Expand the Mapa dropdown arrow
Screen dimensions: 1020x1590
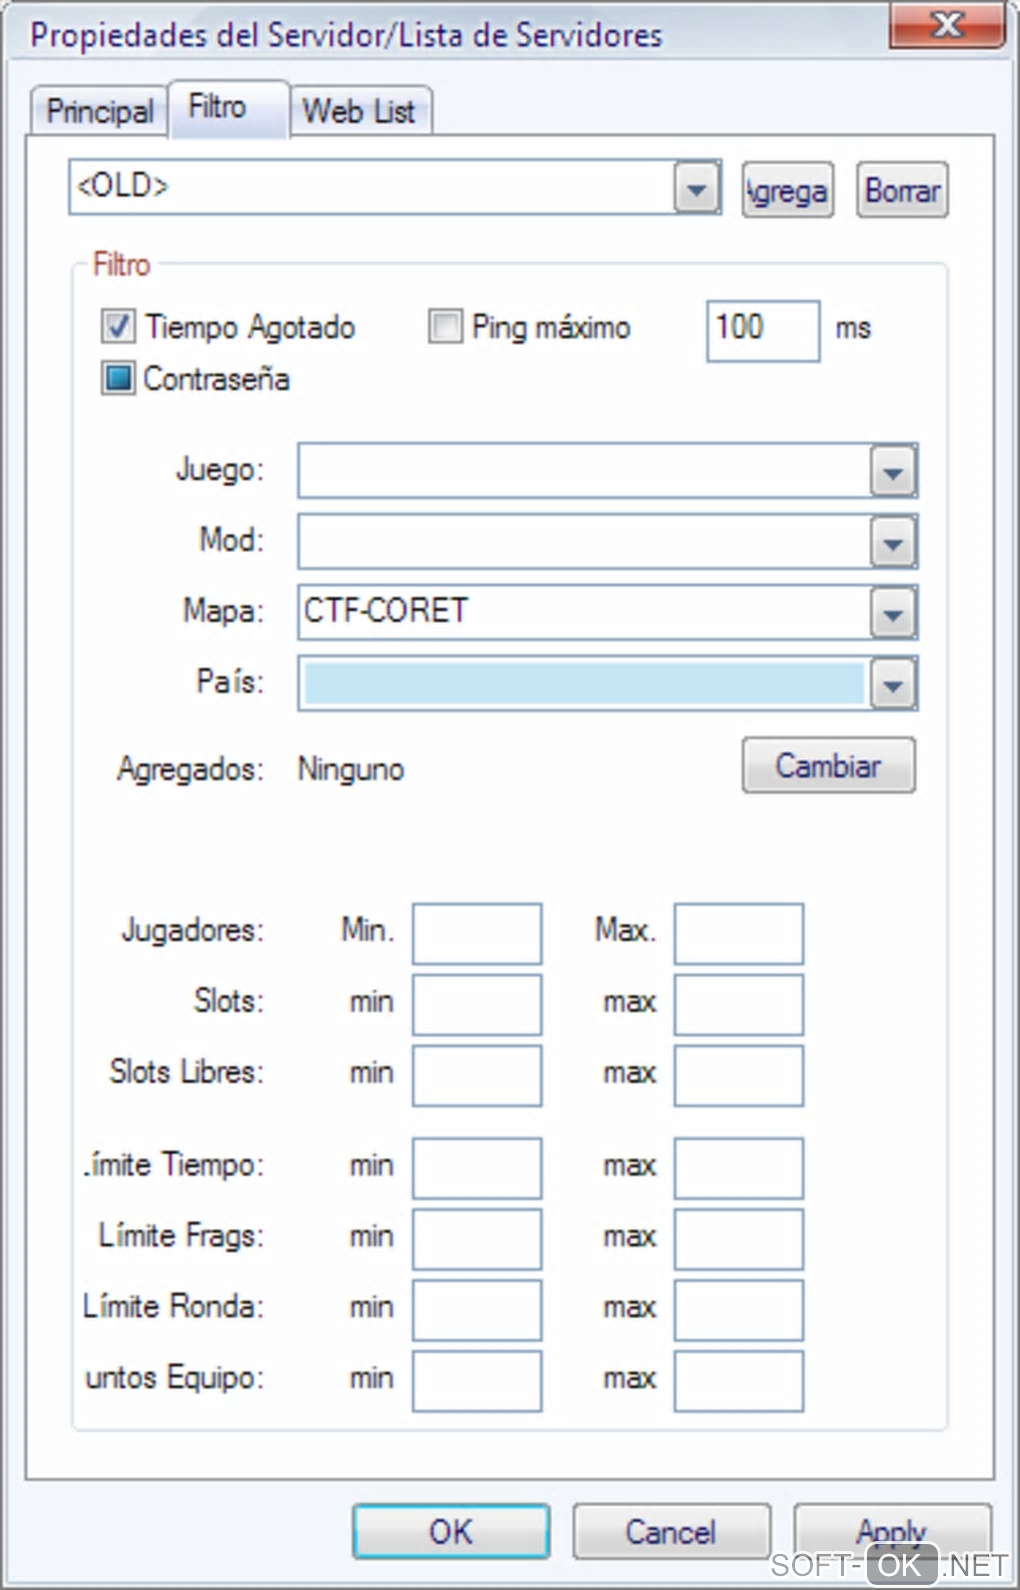893,613
